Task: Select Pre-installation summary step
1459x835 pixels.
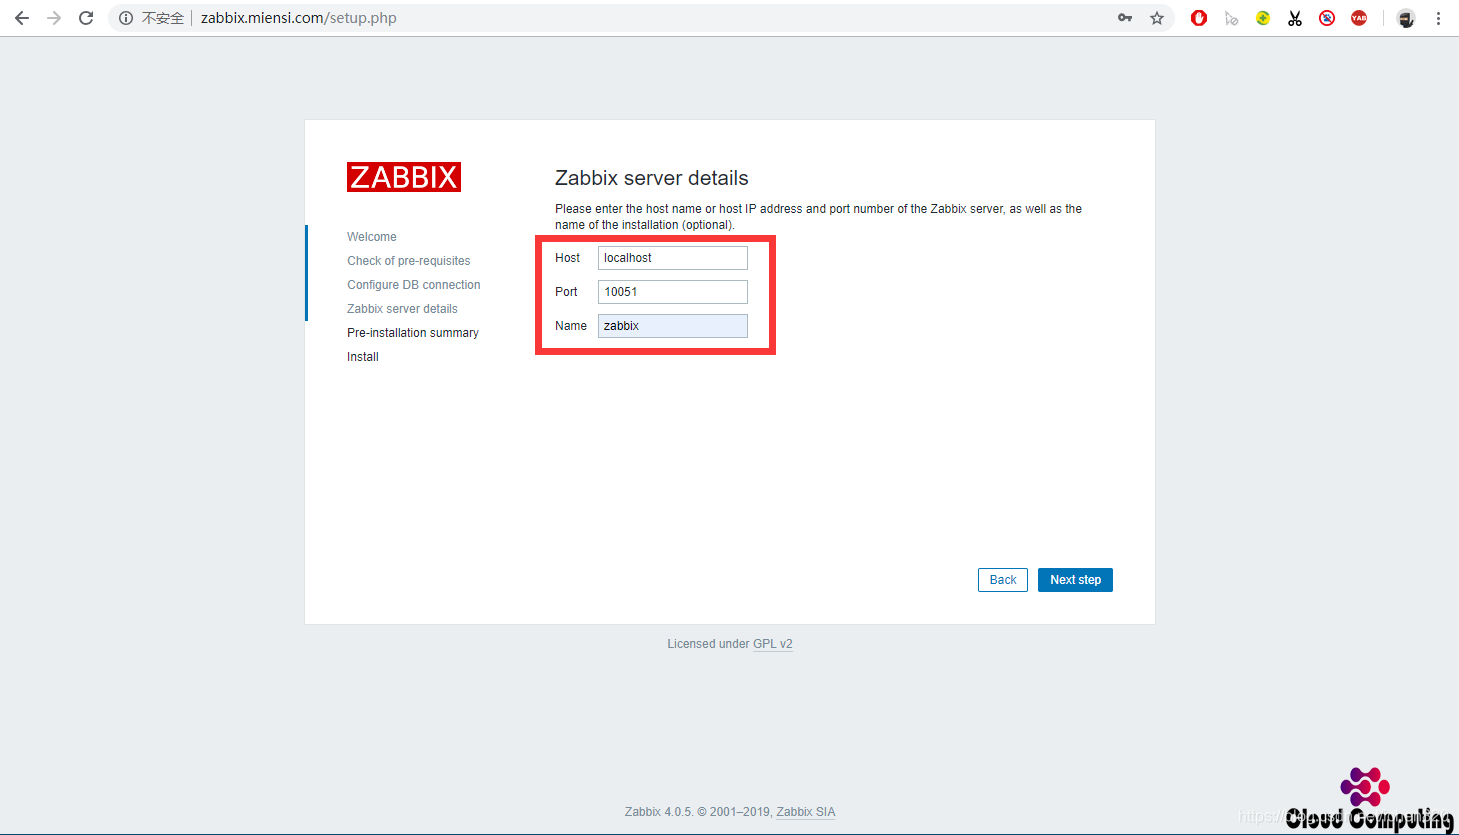Action: point(413,333)
